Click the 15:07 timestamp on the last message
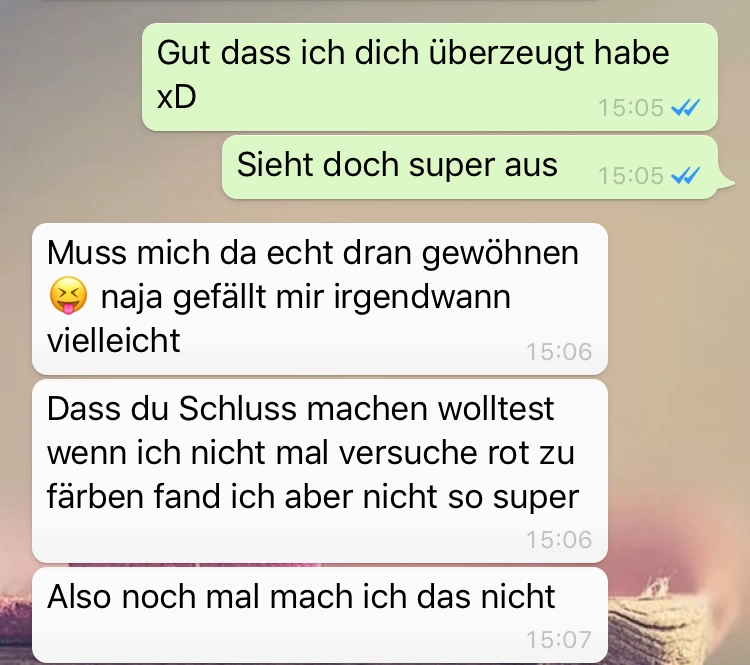The width and height of the screenshot is (750, 665). (x=559, y=640)
